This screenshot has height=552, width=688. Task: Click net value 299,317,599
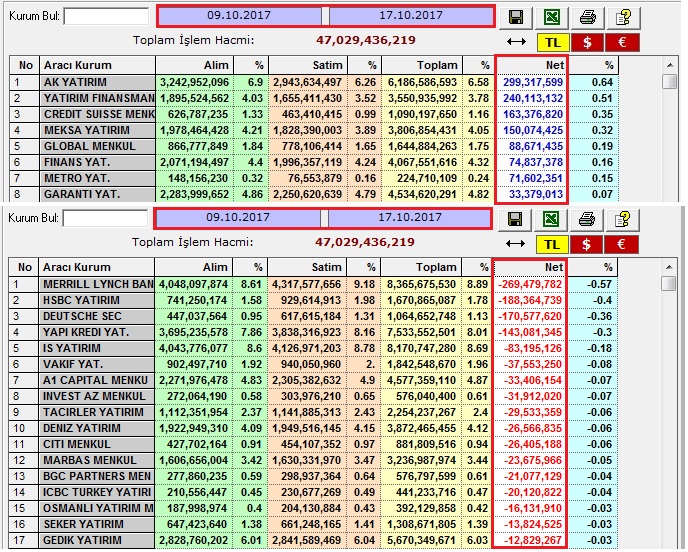click(533, 82)
